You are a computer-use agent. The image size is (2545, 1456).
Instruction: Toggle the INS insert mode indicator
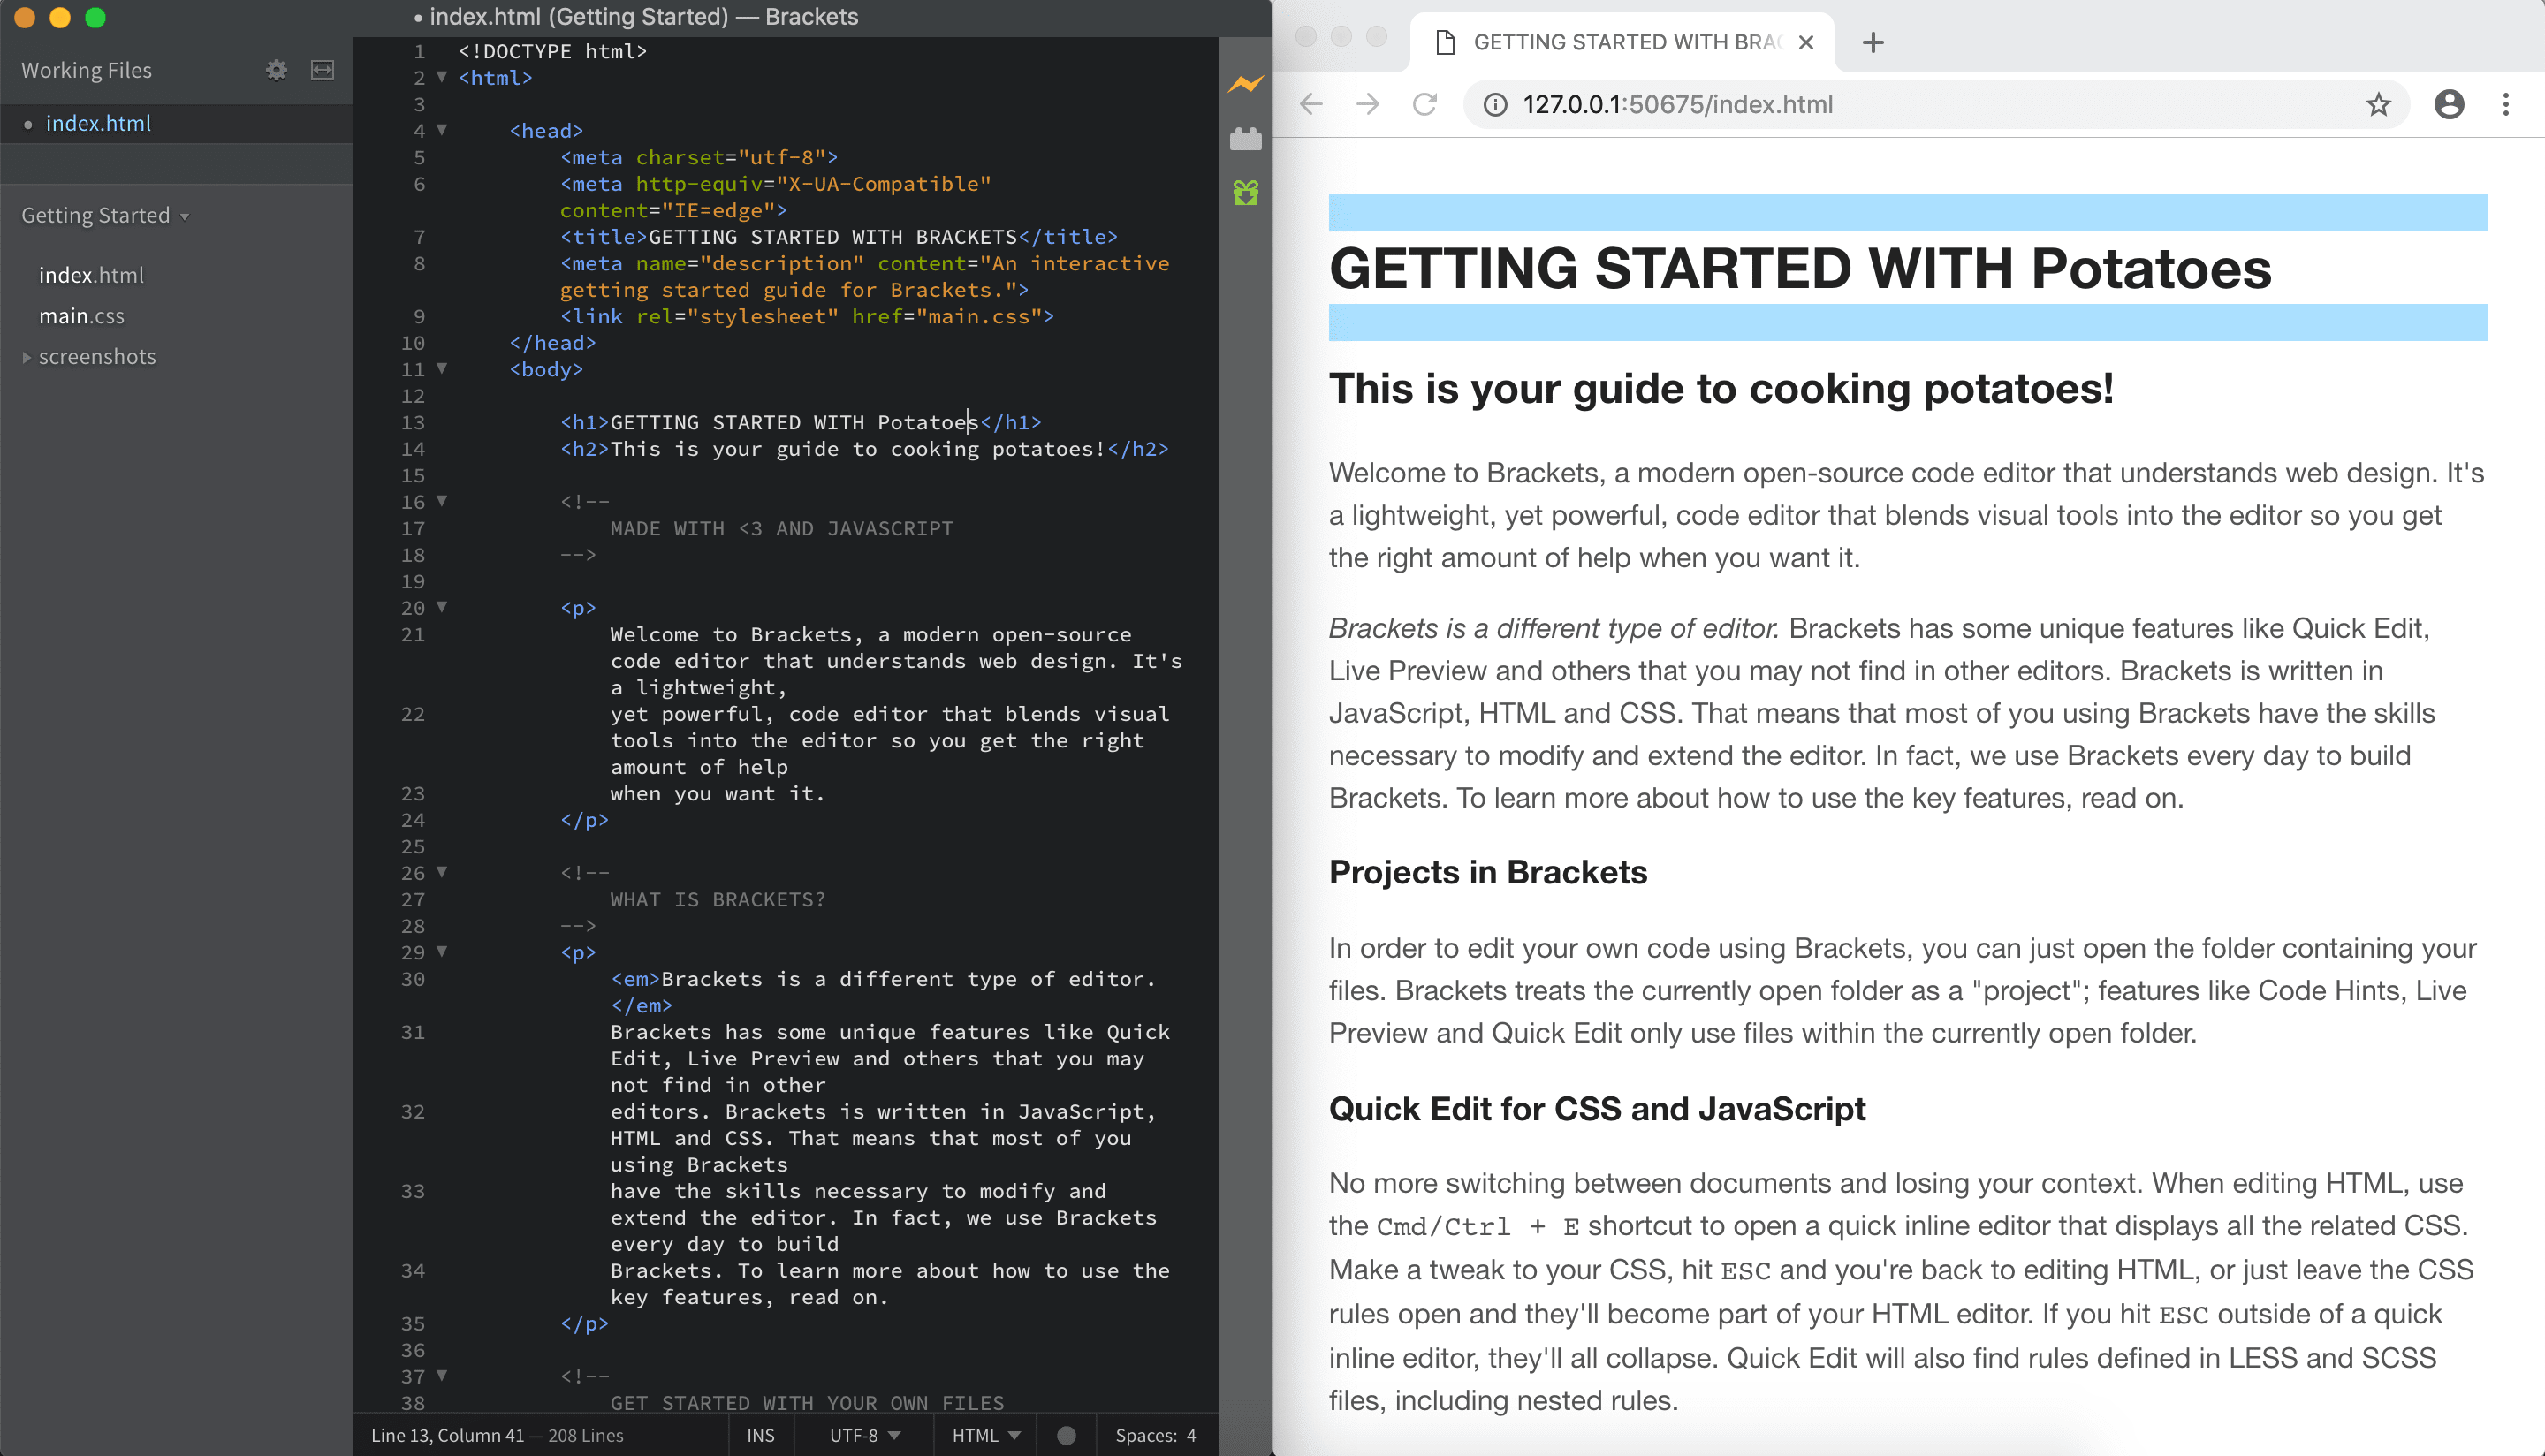(760, 1435)
